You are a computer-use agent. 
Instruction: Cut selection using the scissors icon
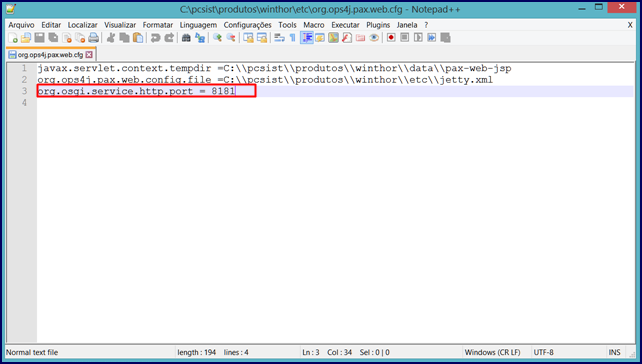click(x=111, y=38)
